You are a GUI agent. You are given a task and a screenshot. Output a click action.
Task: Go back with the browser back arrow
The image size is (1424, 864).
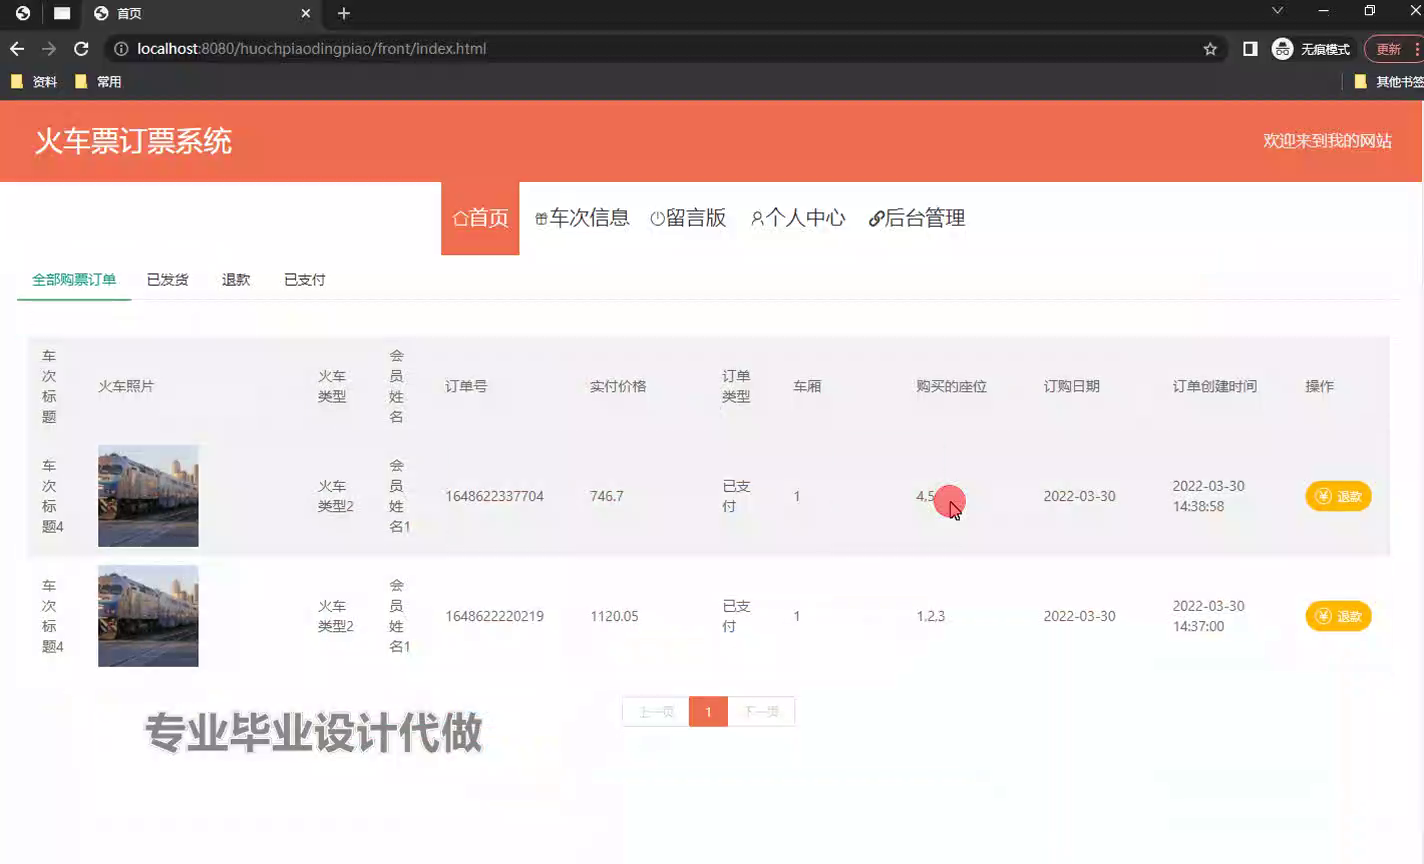point(17,48)
